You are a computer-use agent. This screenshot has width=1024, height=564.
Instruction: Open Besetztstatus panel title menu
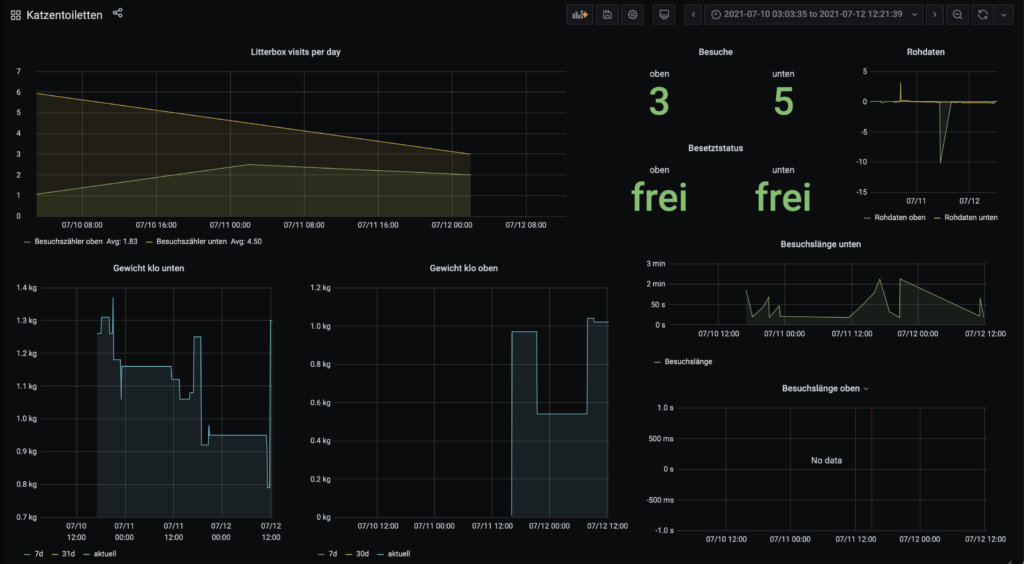coord(715,148)
